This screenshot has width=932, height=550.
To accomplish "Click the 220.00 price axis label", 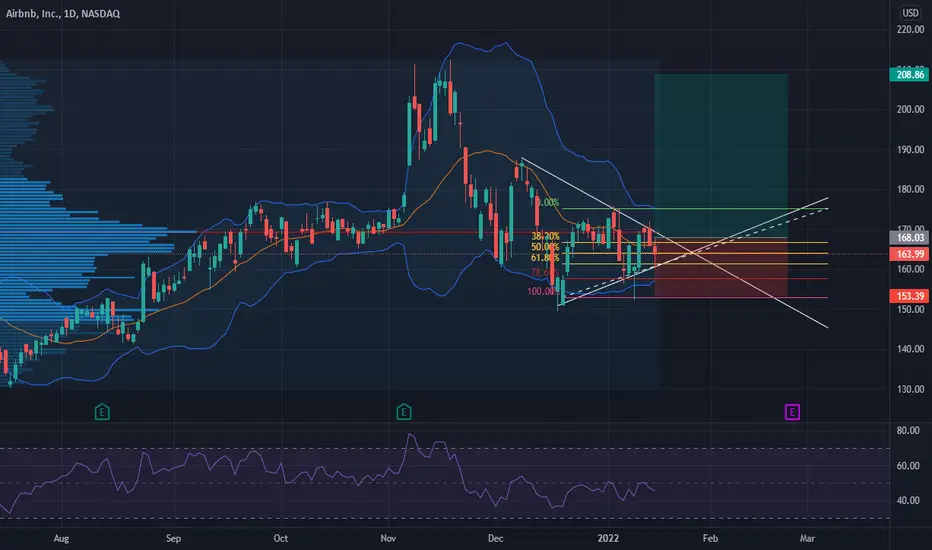I will point(910,30).
